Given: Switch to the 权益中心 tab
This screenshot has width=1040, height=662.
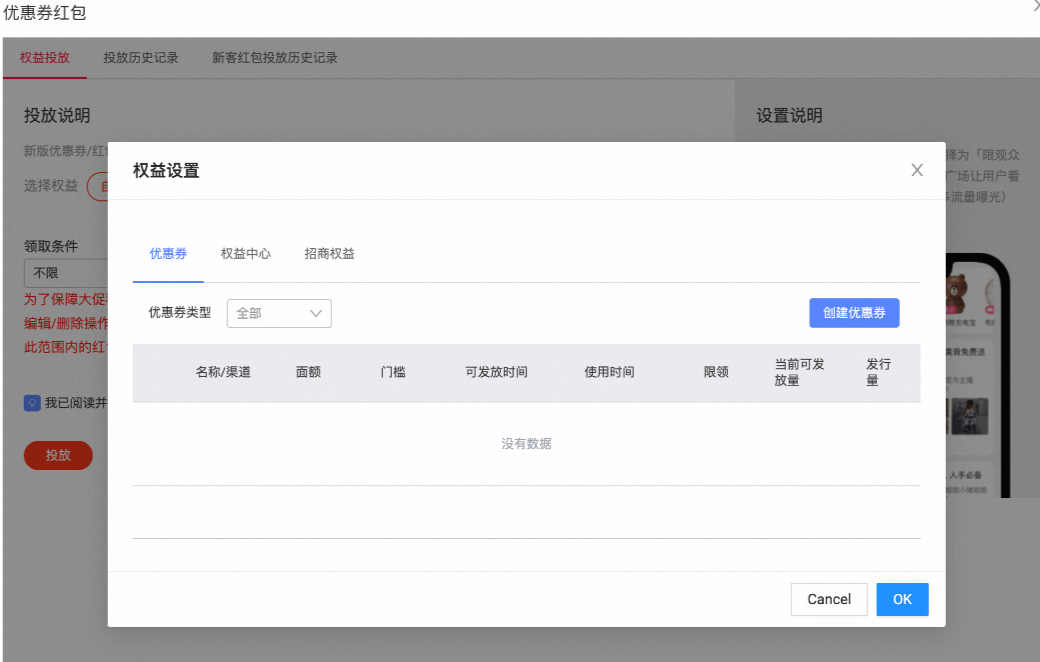Looking at the screenshot, I should tap(246, 253).
